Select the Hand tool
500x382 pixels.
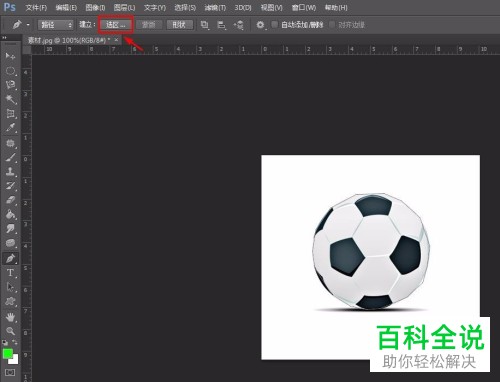(10, 317)
